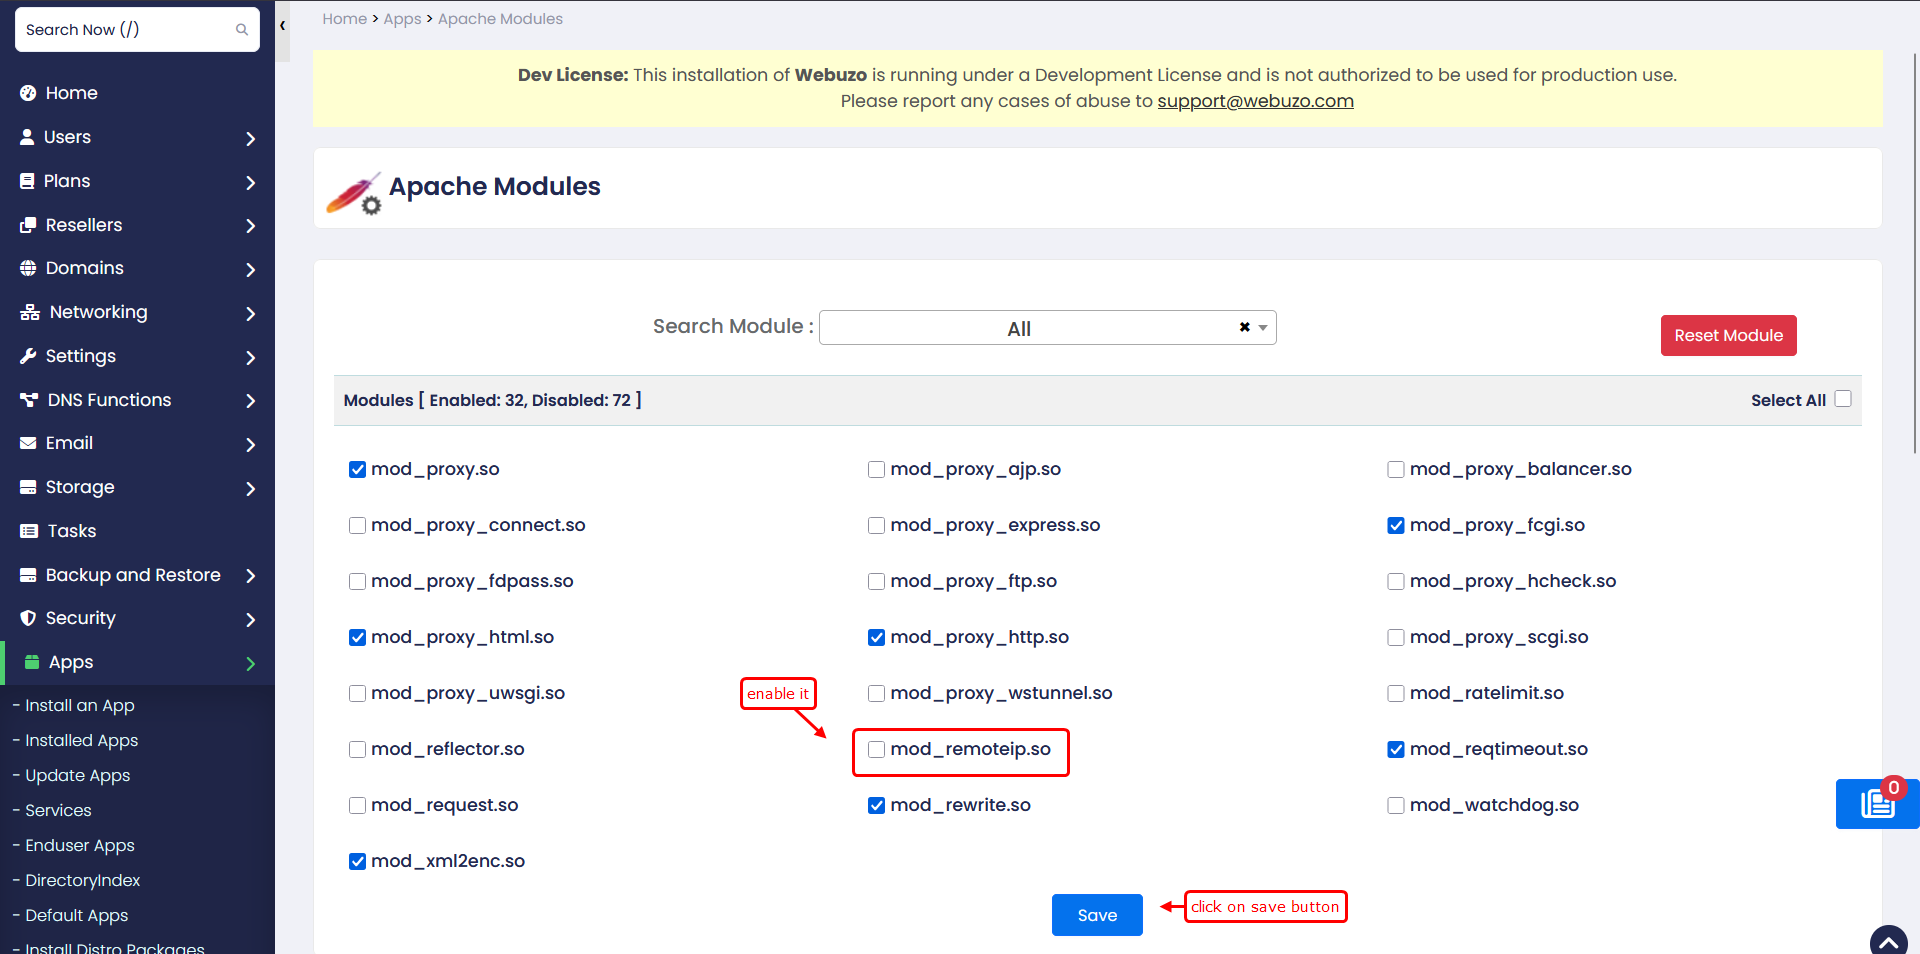Click the Networking icon in sidebar

tap(30, 312)
